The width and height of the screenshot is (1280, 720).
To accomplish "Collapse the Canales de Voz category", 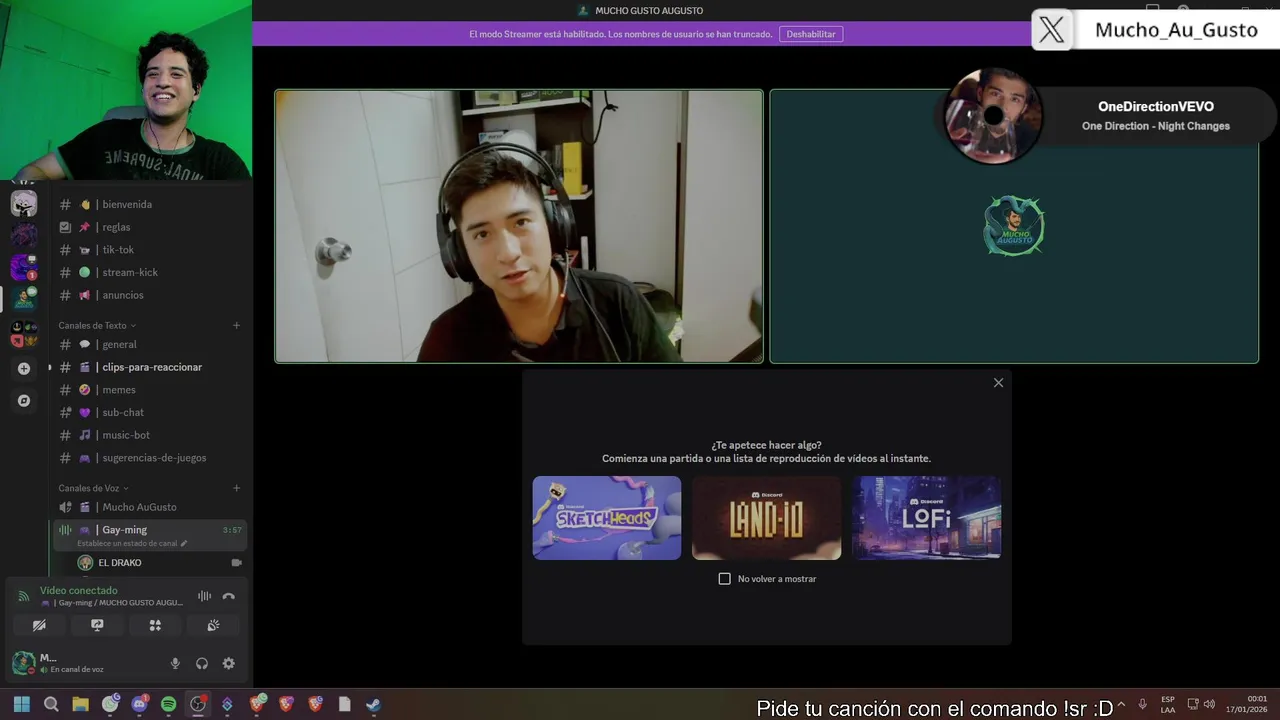I will [93, 488].
